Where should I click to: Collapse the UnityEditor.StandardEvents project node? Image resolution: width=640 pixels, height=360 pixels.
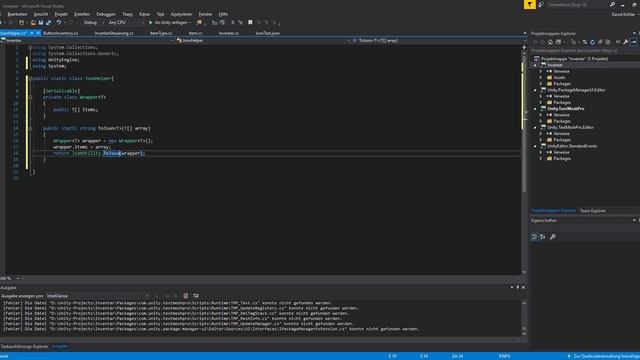point(535,146)
